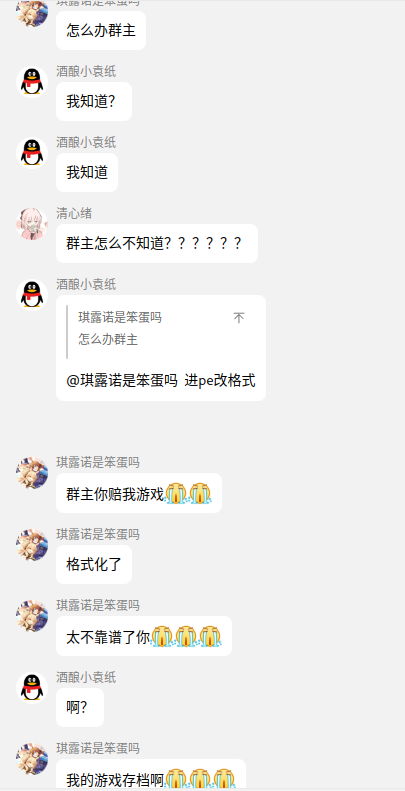
Task: Click the crying emojis in "群主你赔我游戏" message
Action: click(188, 493)
